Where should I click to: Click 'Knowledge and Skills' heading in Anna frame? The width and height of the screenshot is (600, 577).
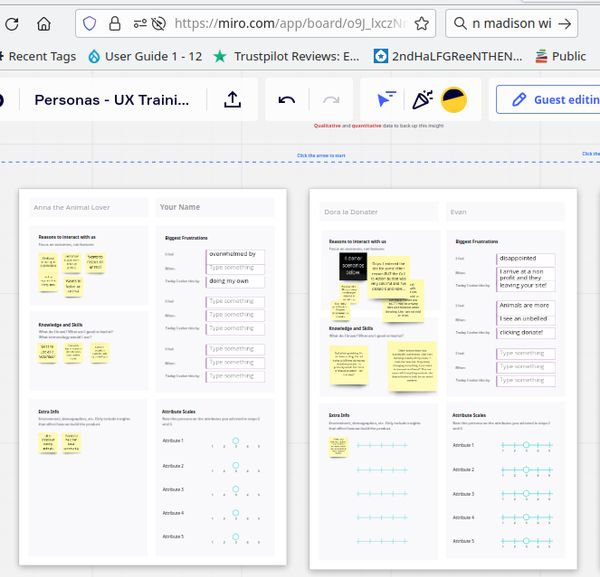pyautogui.click(x=60, y=325)
